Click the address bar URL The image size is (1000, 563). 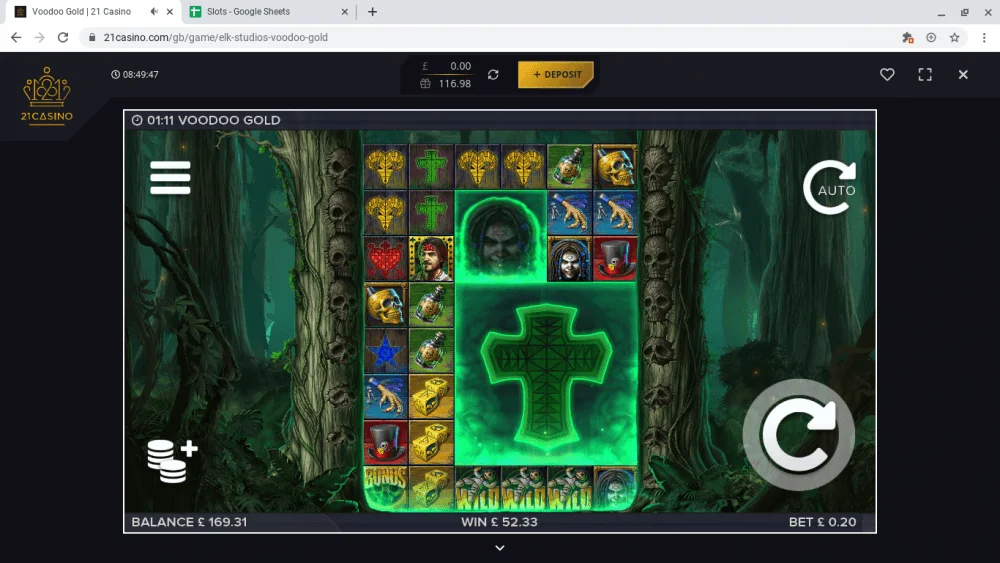click(x=216, y=38)
